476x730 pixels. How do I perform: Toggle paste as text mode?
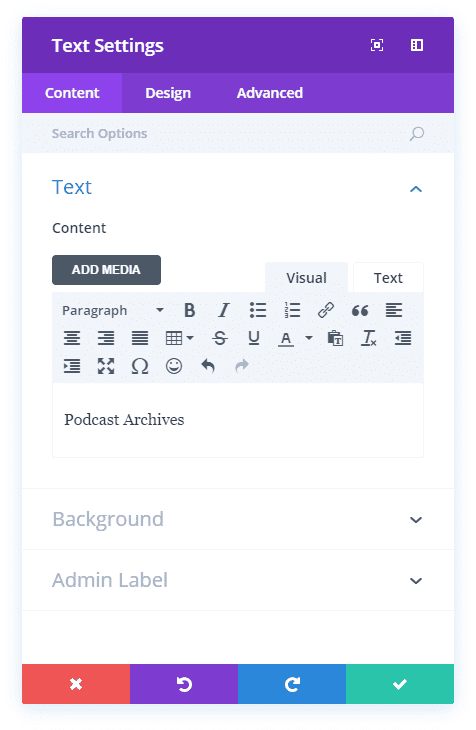pos(335,338)
